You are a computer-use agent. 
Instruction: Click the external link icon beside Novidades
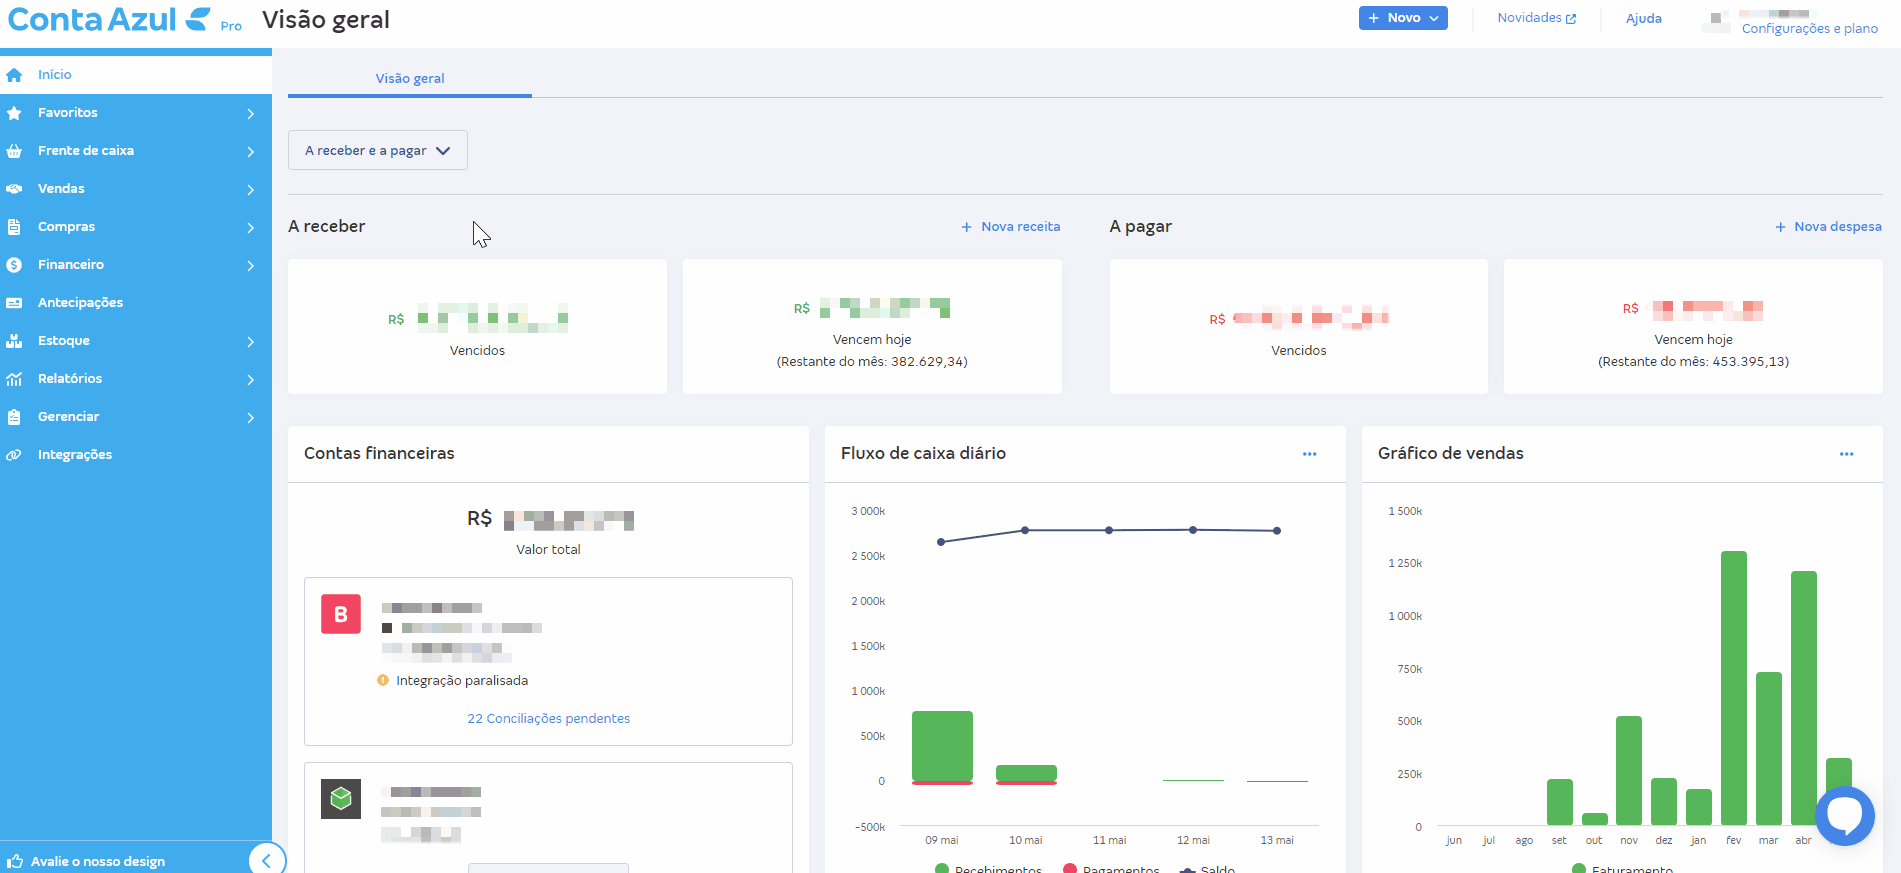pos(1571,19)
